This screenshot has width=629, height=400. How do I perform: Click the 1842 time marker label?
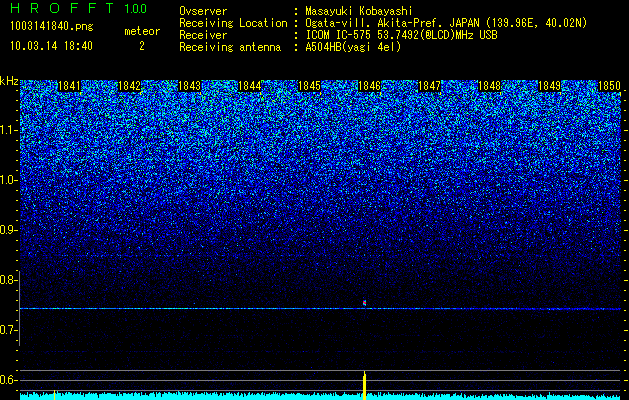click(130, 86)
